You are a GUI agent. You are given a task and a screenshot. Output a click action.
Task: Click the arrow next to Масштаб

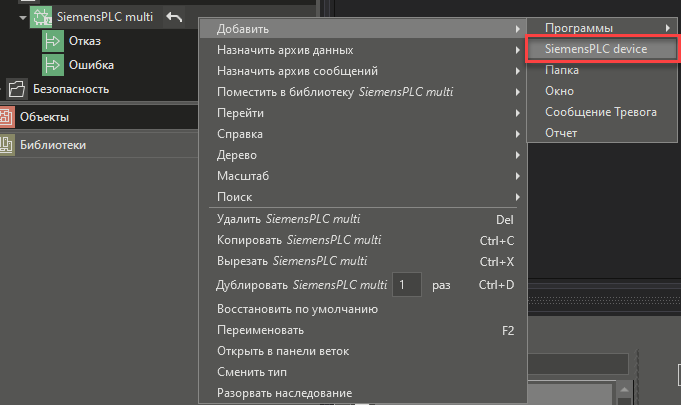(518, 176)
